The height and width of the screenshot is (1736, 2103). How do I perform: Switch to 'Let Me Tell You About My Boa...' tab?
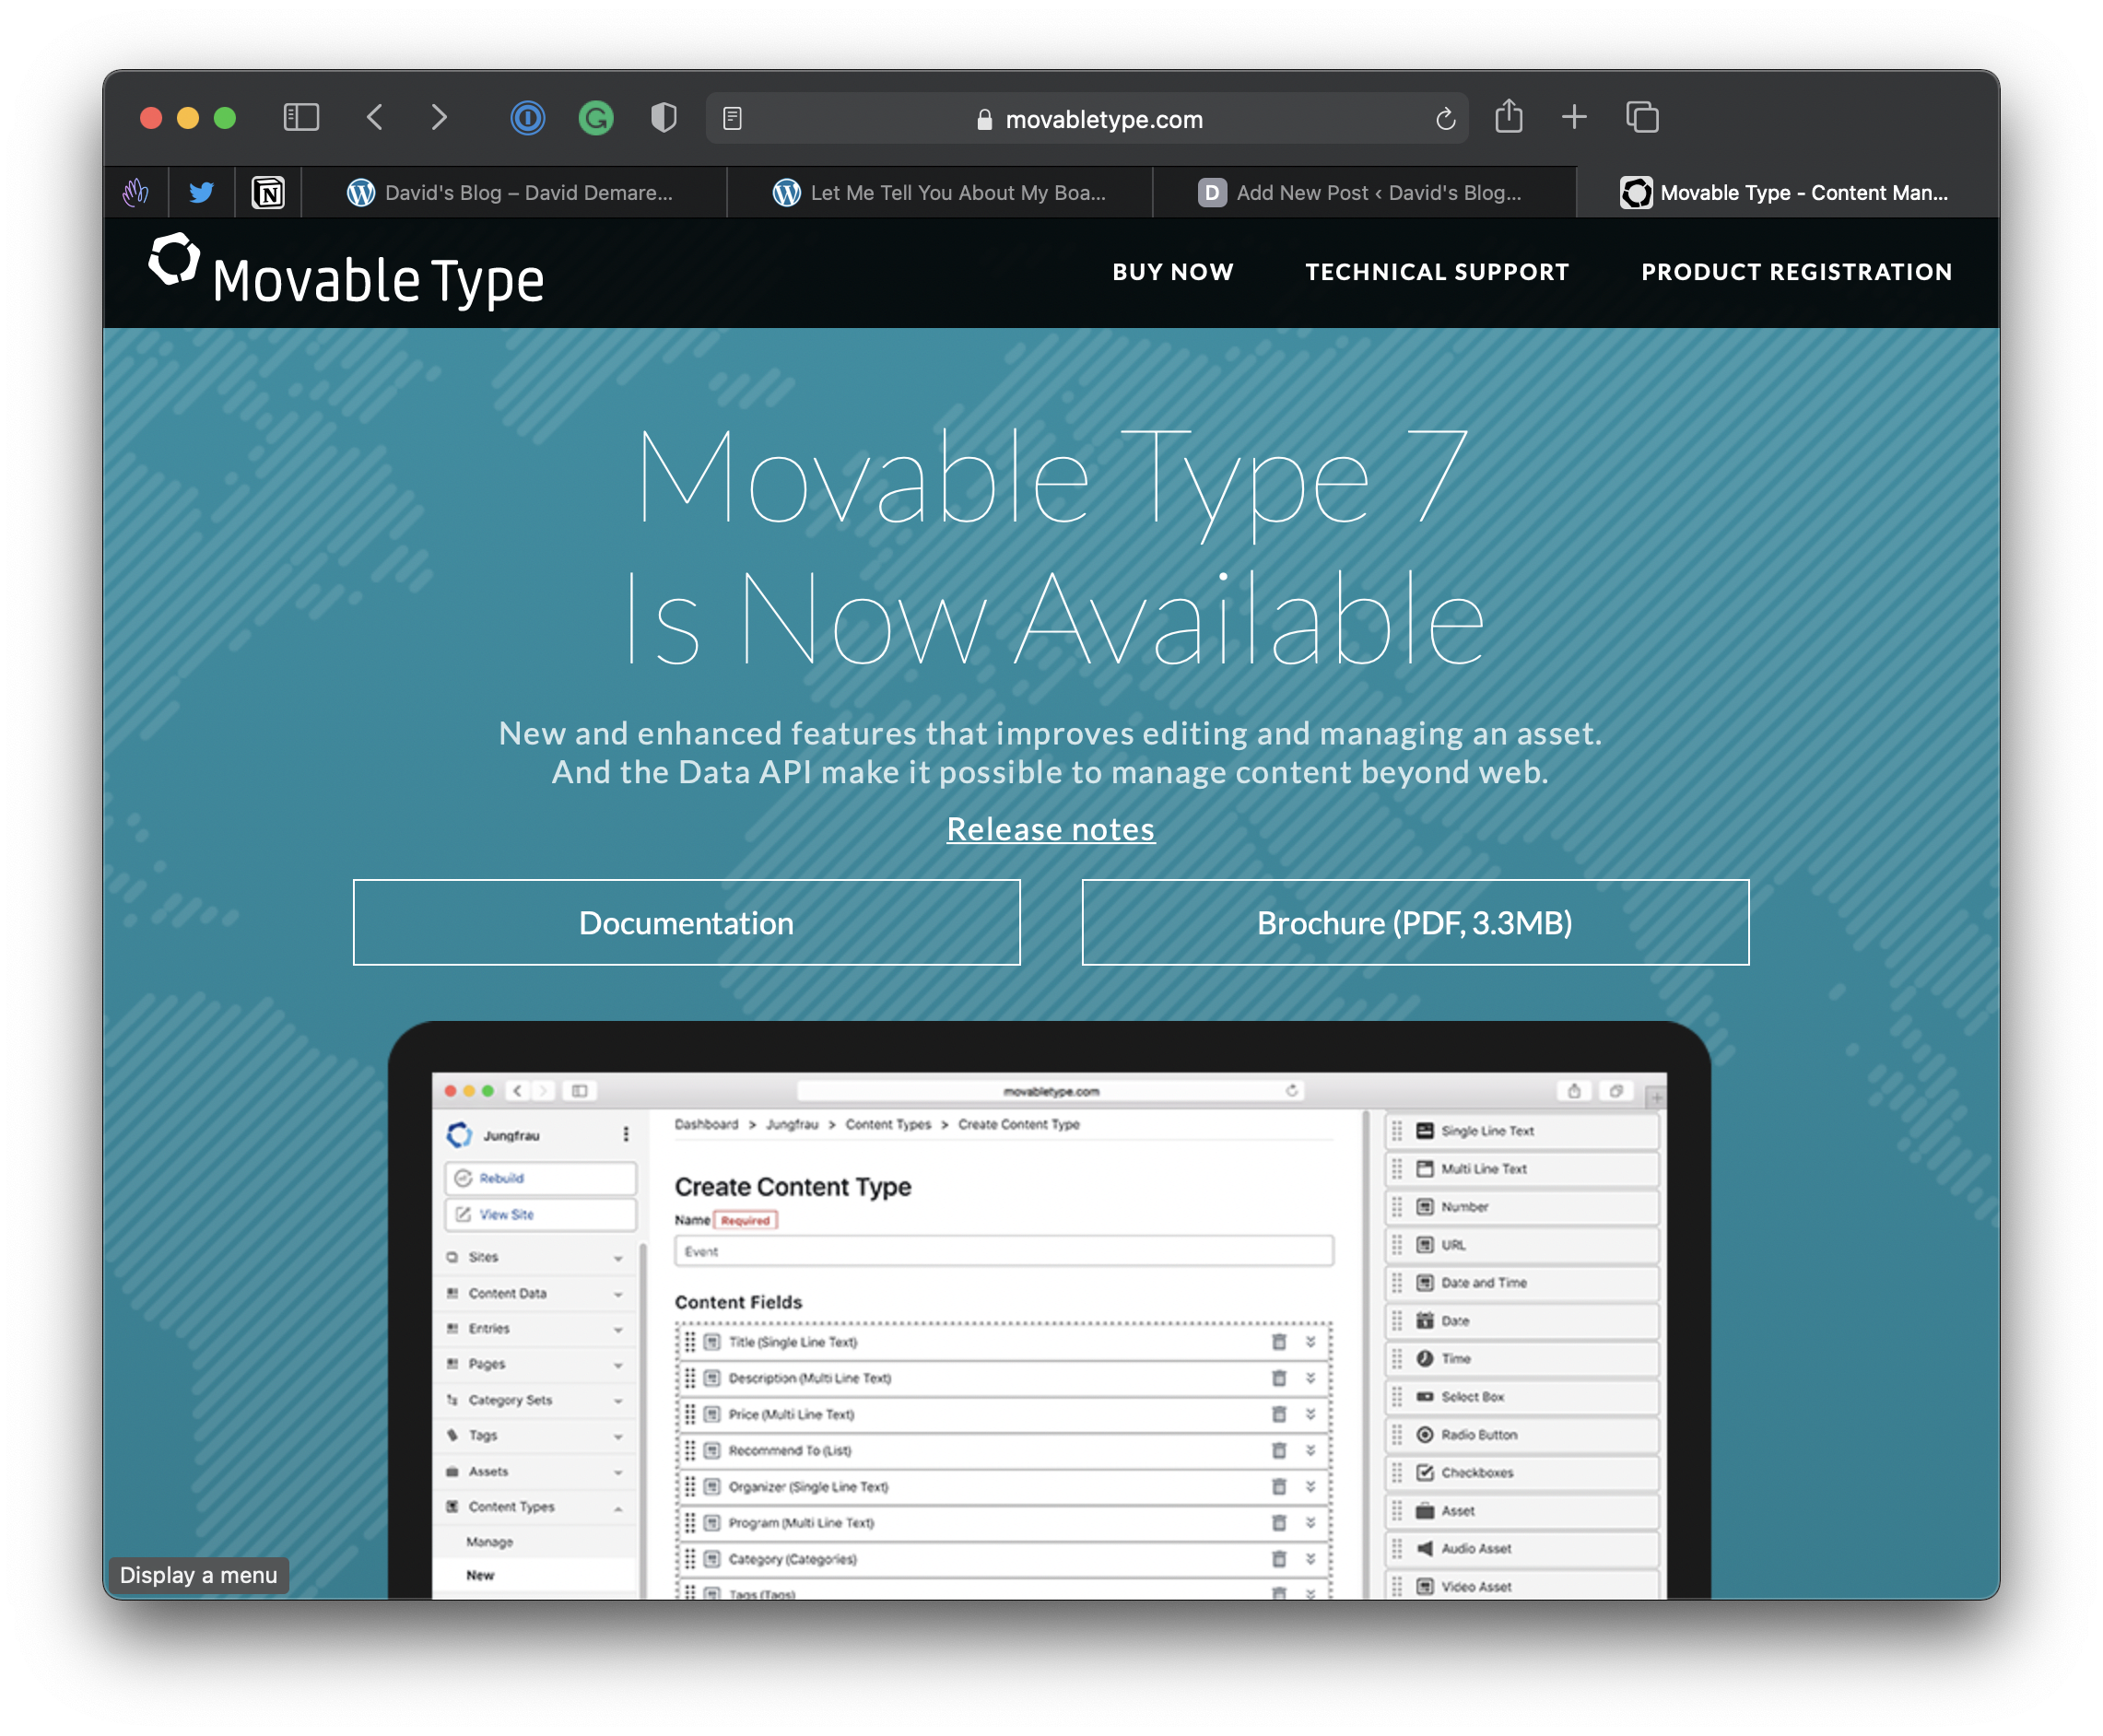(x=940, y=193)
